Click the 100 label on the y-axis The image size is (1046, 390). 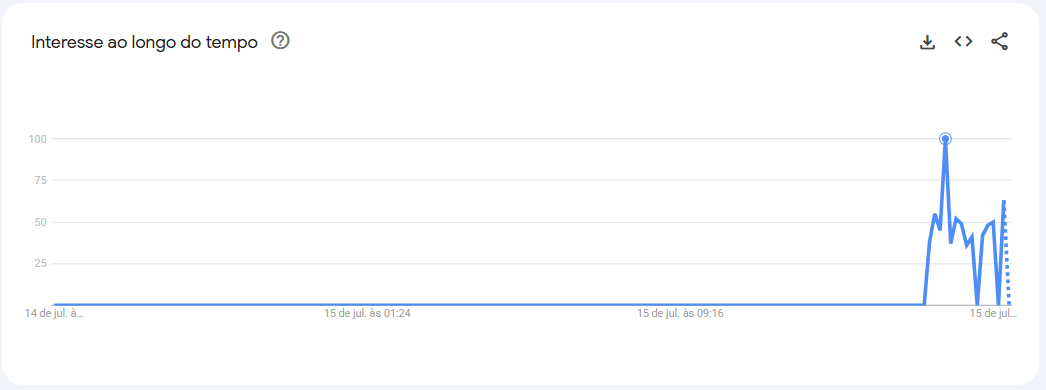point(35,139)
